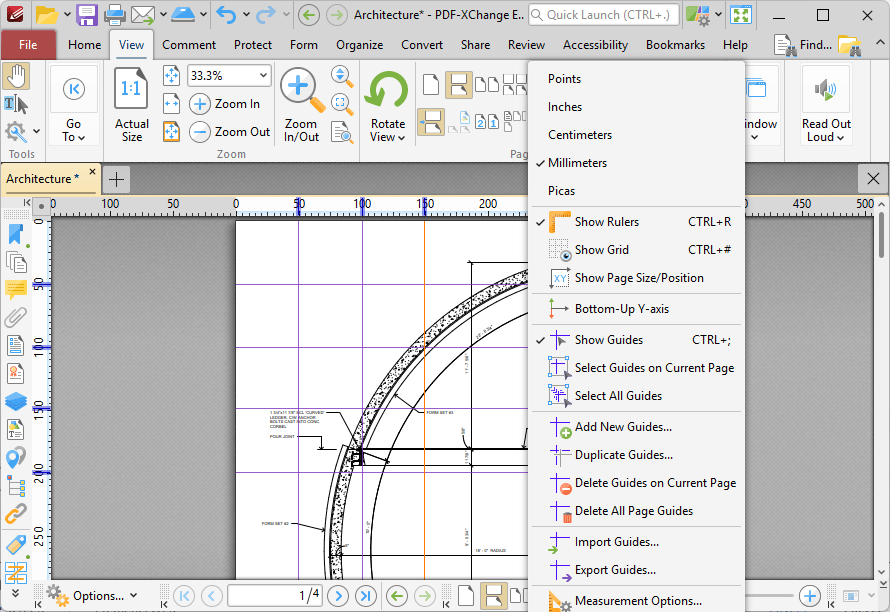Toggle Bottom-Up Y-axis option
The height and width of the screenshot is (612, 890).
pos(637,309)
